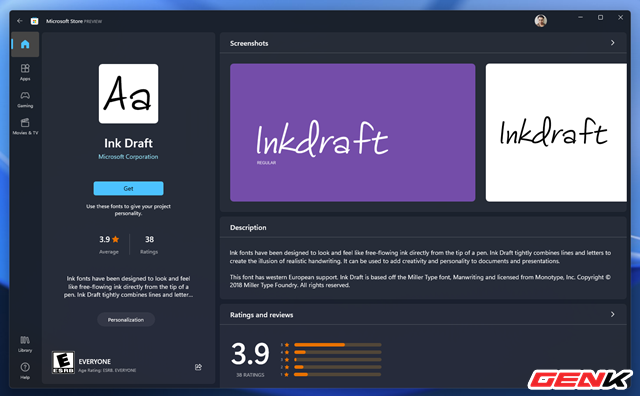
Task: Click the EVERYONE age rating text
Action: point(94,362)
